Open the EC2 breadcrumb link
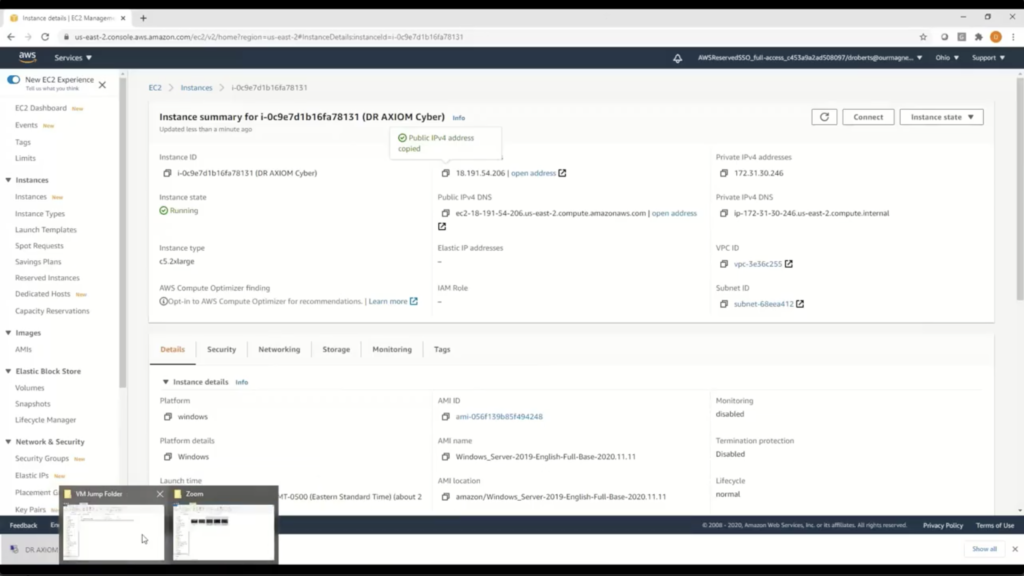1024x576 pixels. click(x=155, y=88)
